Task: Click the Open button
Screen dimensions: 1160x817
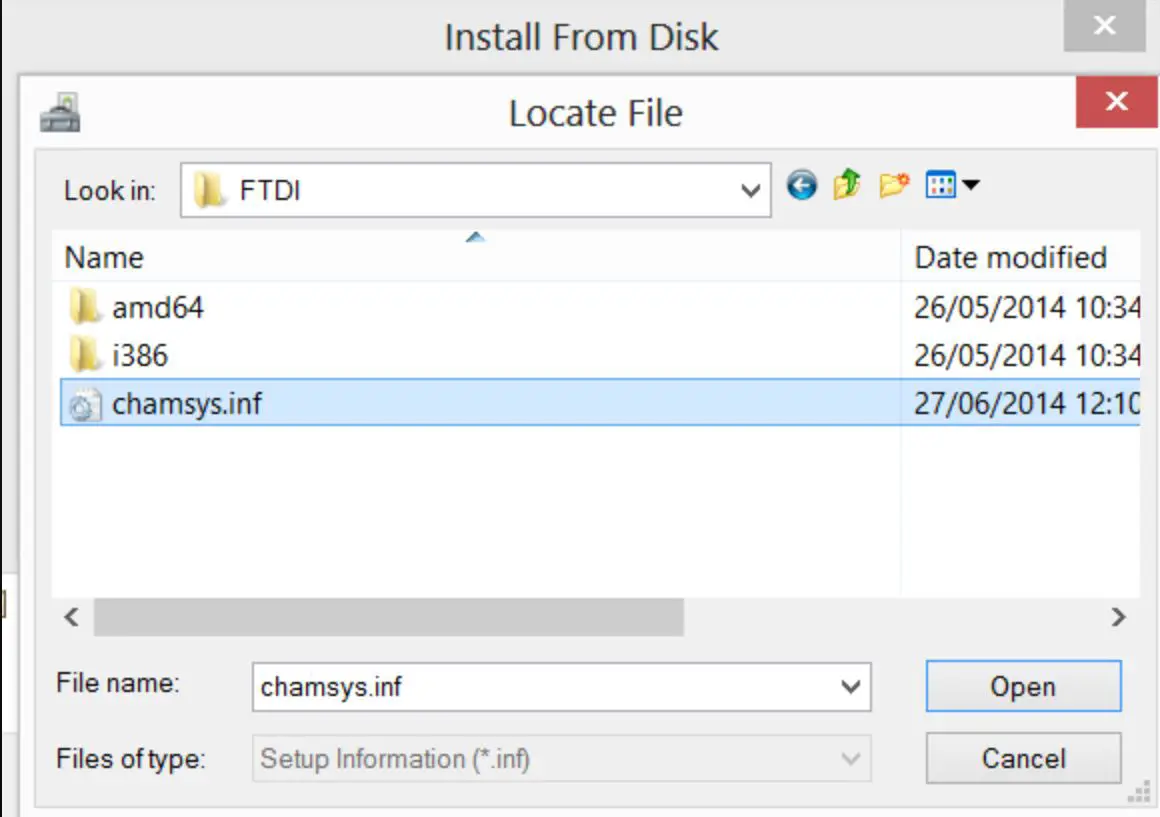Action: pyautogui.click(x=1022, y=687)
